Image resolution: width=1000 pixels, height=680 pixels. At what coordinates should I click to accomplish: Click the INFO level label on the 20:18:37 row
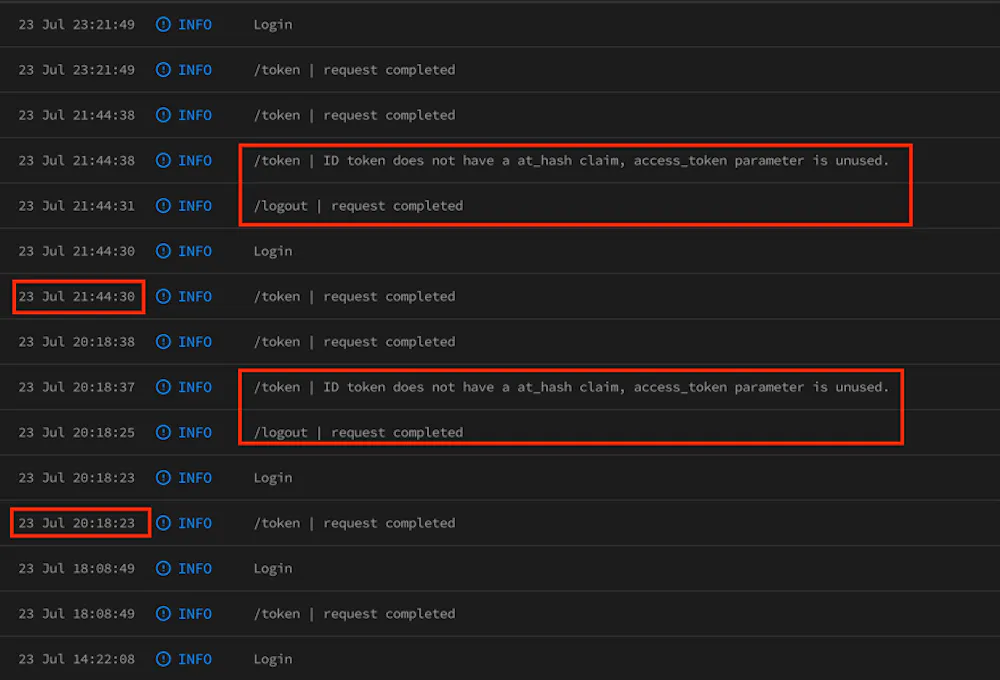click(195, 387)
